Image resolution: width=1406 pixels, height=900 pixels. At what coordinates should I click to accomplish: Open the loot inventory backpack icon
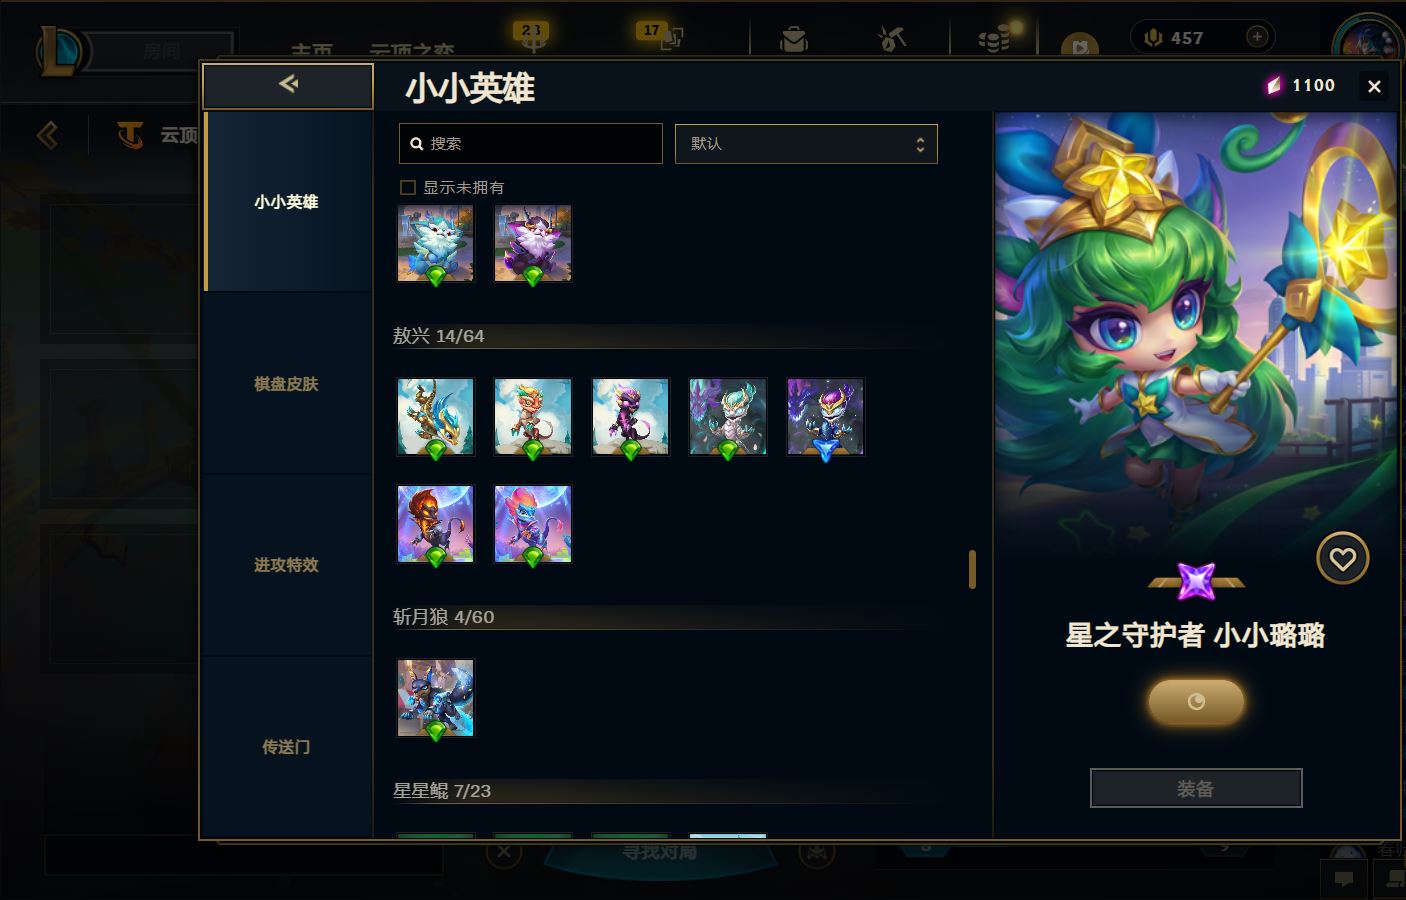coord(794,38)
